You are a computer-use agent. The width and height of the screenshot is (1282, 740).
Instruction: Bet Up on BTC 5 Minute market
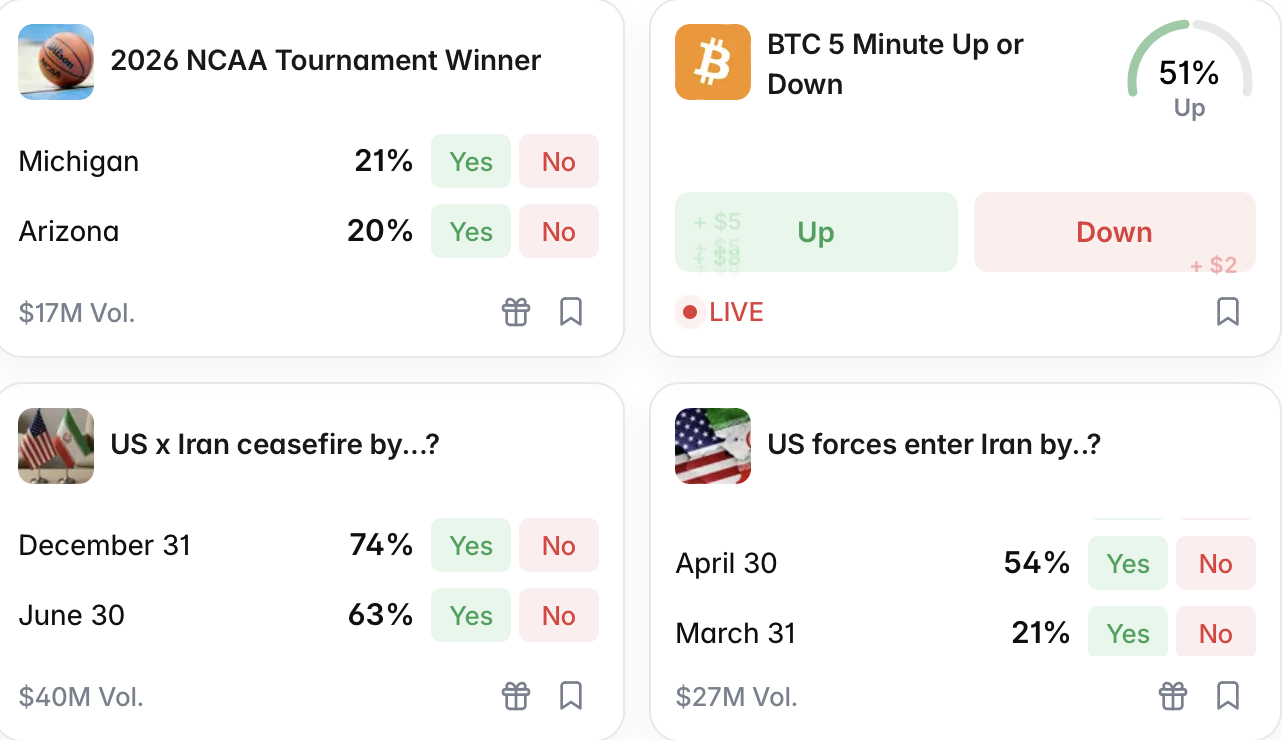[x=816, y=231]
